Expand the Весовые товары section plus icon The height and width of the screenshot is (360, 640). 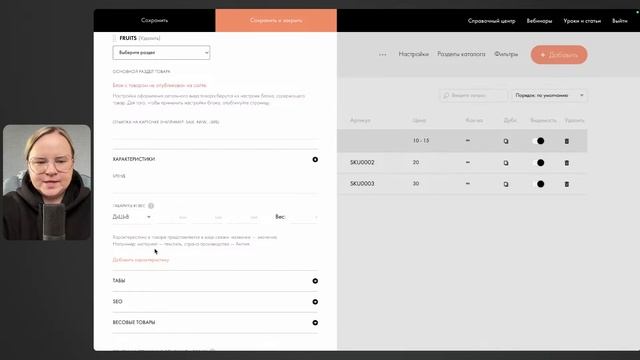coord(315,322)
